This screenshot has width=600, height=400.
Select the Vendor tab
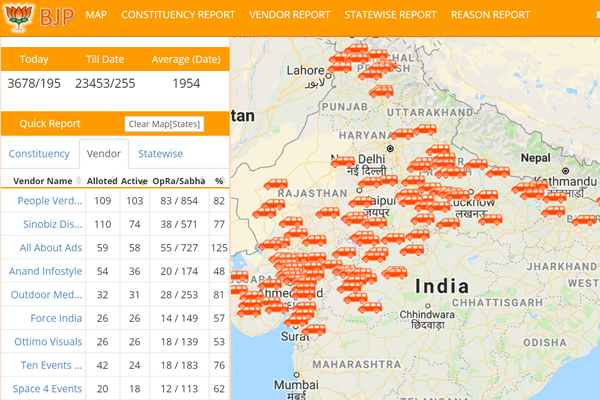click(x=104, y=153)
